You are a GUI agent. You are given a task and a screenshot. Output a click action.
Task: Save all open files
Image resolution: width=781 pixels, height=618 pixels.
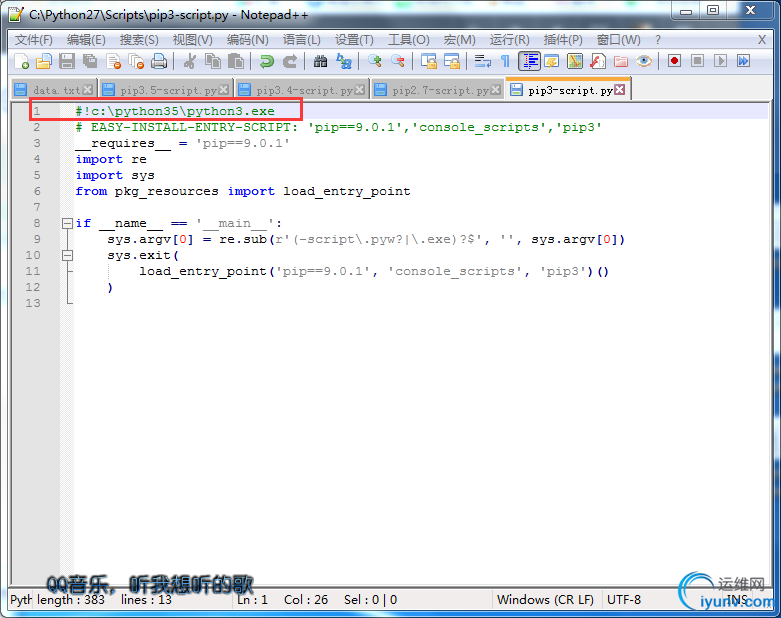(x=90, y=61)
